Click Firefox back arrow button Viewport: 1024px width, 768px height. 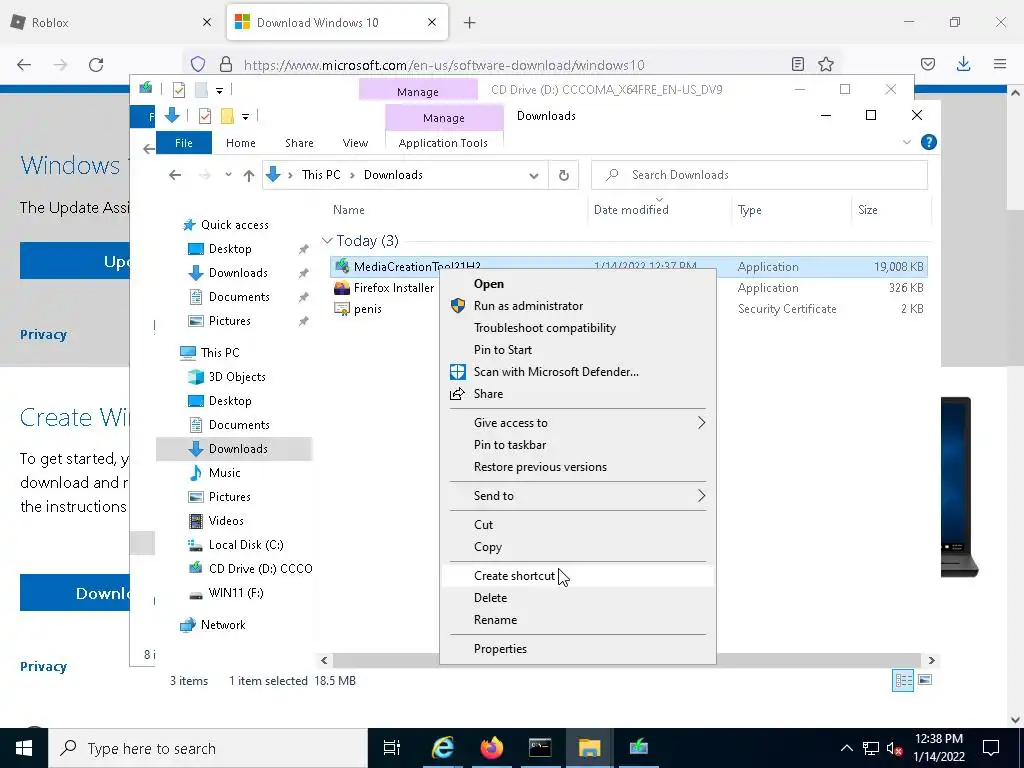pos(24,65)
